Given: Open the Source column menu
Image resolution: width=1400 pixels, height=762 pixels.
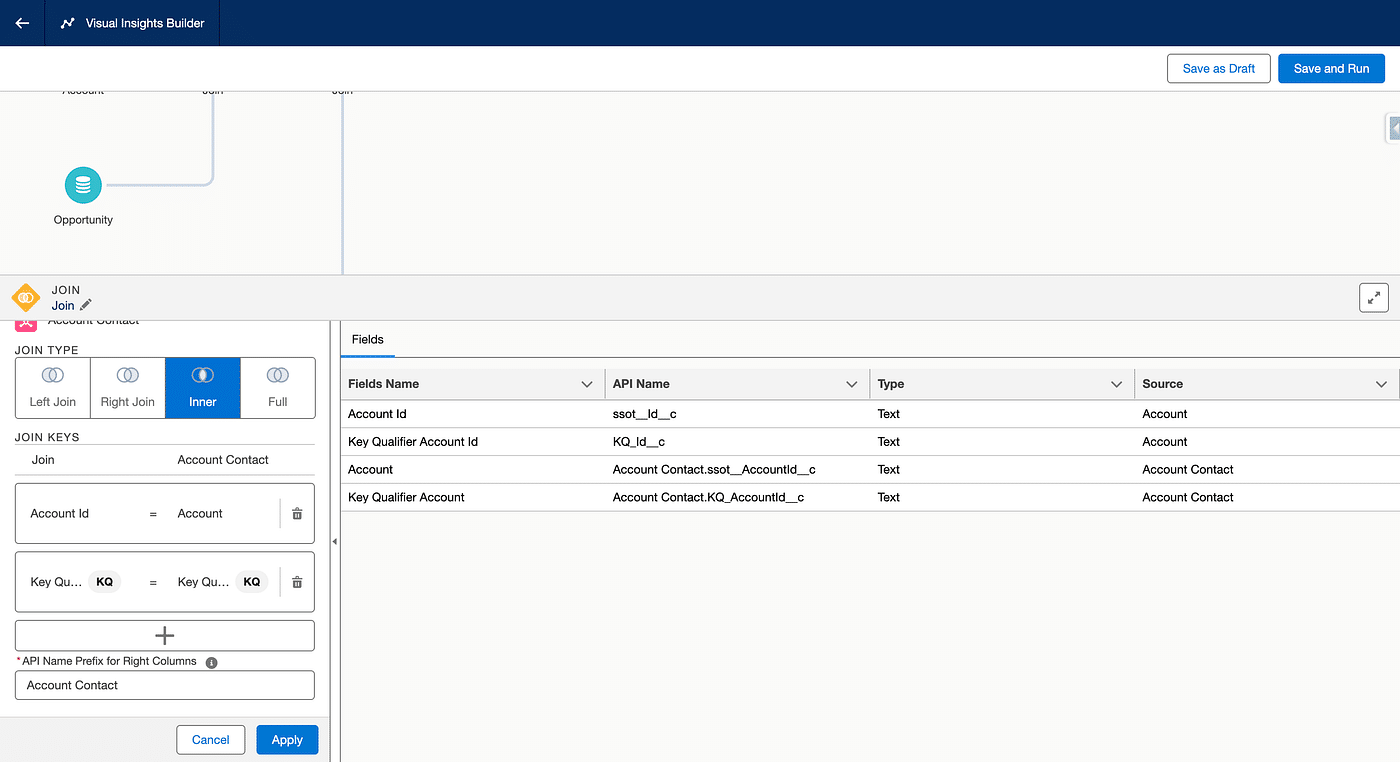Looking at the screenshot, I should click(1381, 384).
